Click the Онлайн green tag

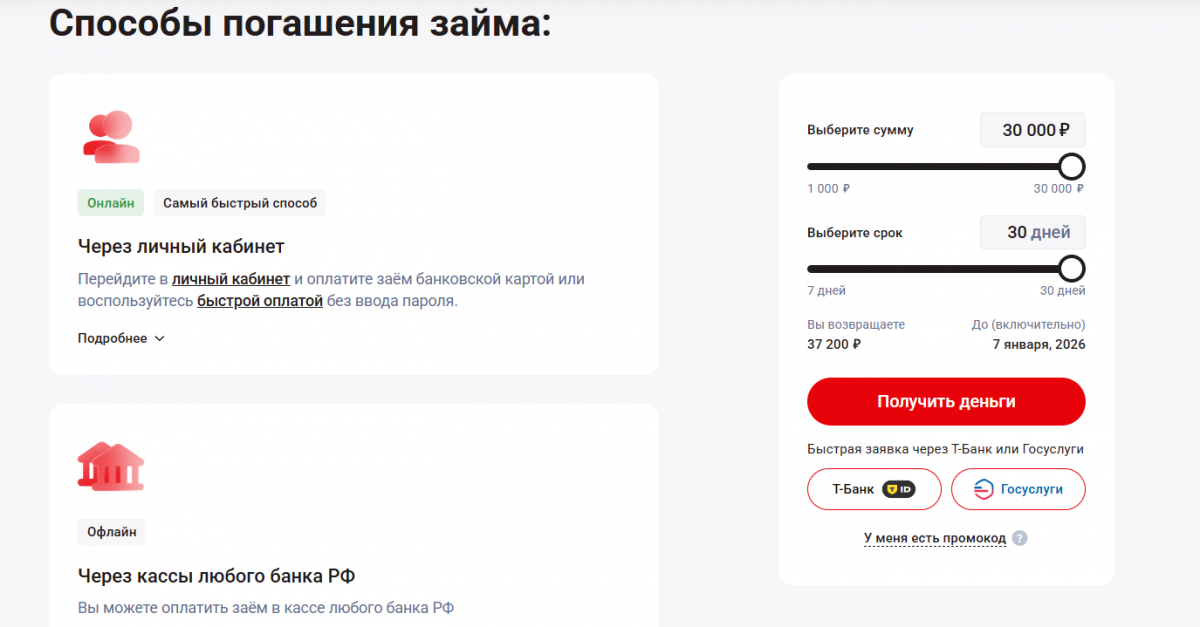111,203
